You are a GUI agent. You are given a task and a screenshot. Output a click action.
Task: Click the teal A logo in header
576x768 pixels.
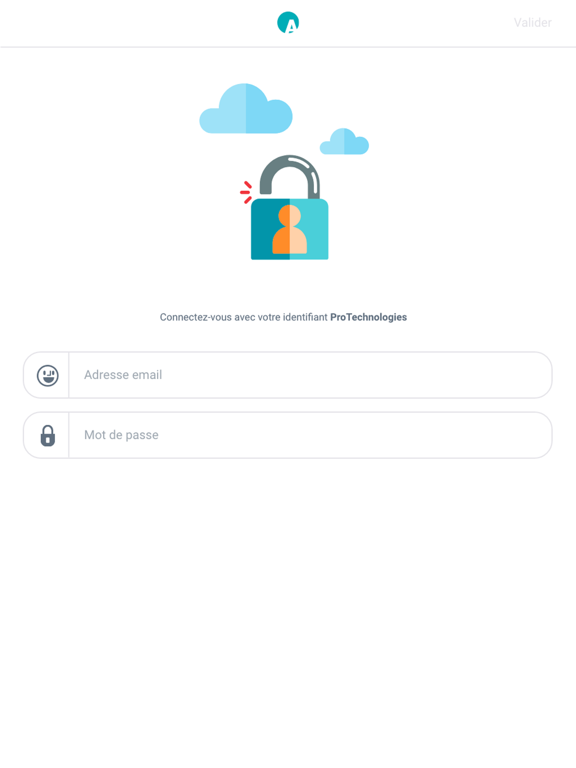288,23
